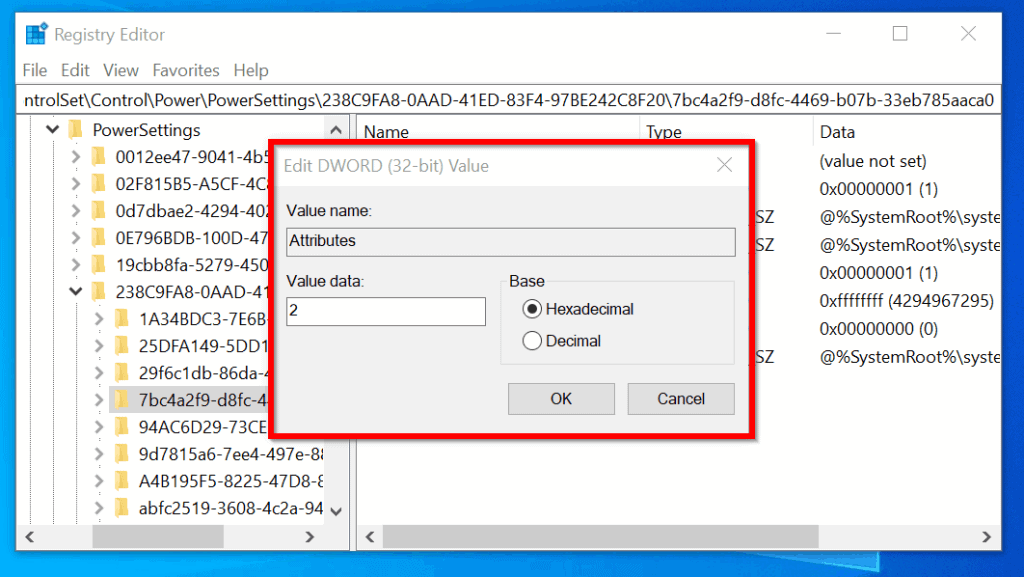Click the 0012ee47-9041 folder icon
This screenshot has width=1024, height=577.
tap(99, 157)
